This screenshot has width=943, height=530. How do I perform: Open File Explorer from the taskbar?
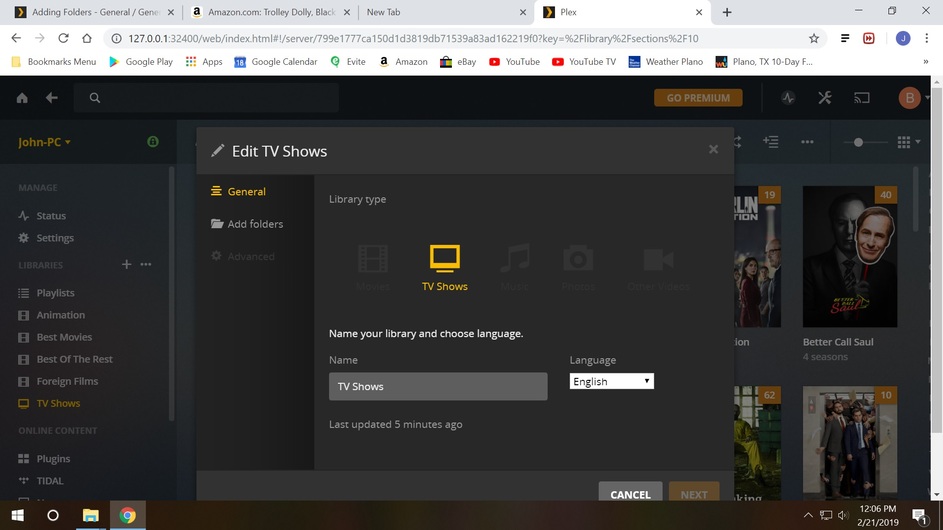pyautogui.click(x=90, y=516)
